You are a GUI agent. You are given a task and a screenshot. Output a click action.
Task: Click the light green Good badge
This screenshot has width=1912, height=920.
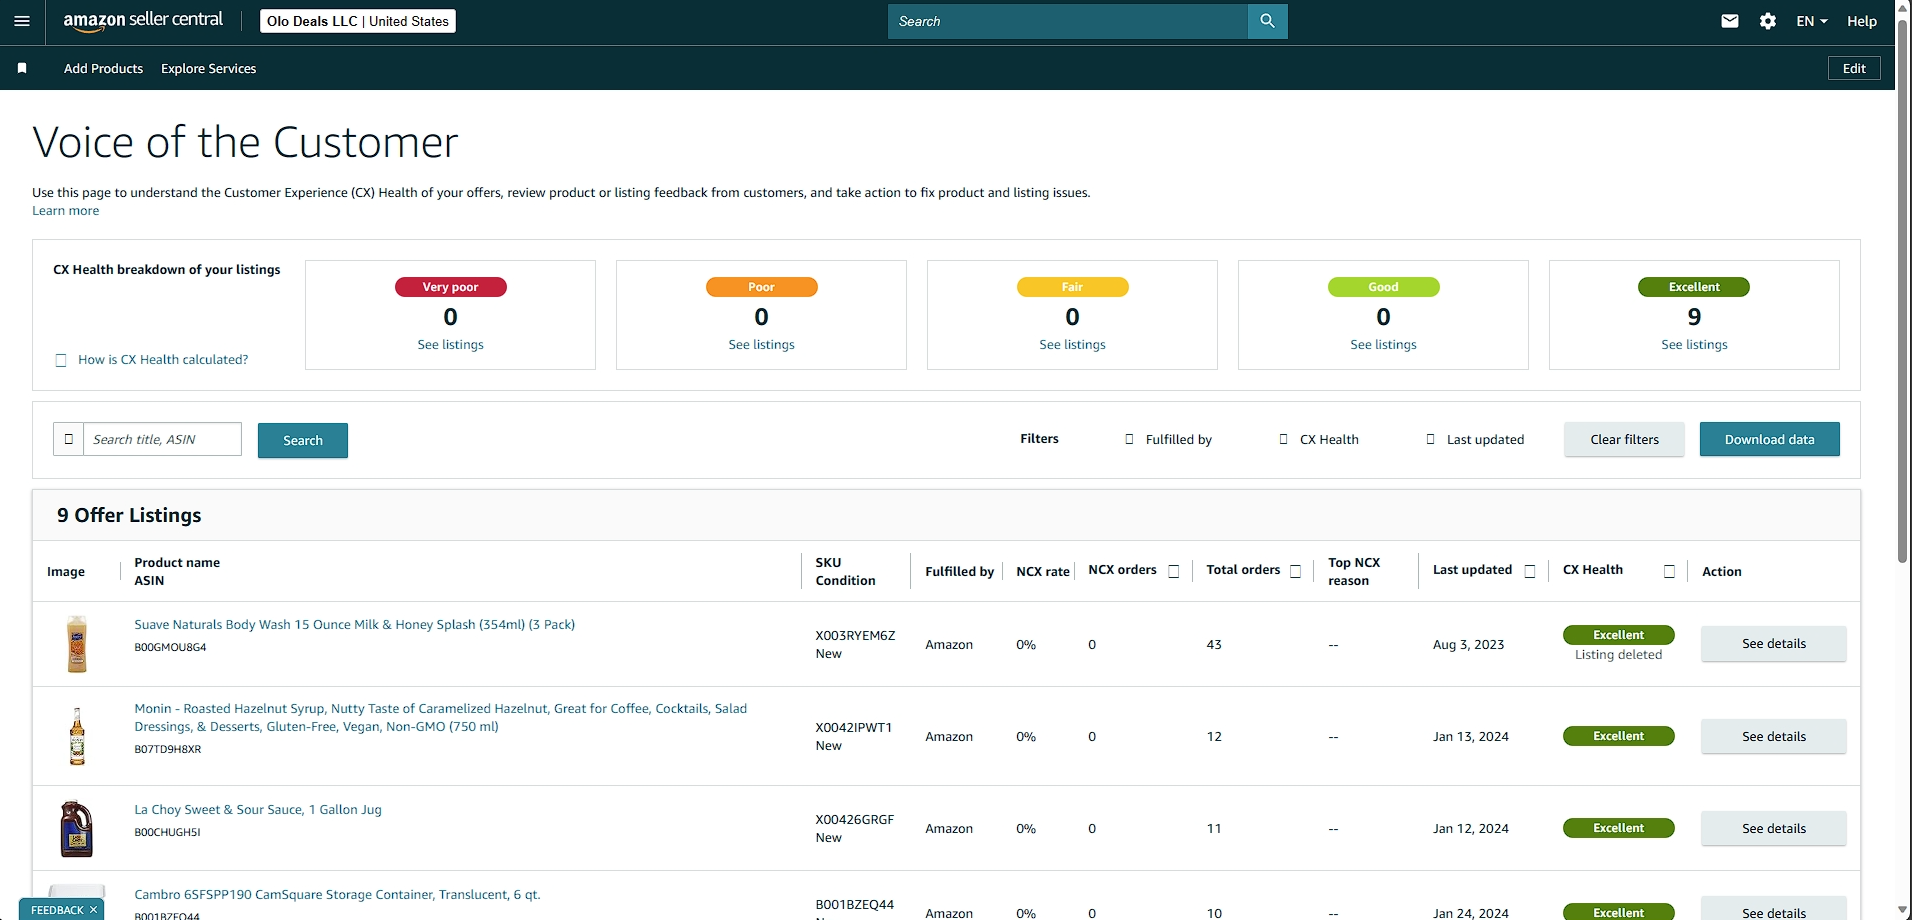click(x=1383, y=287)
